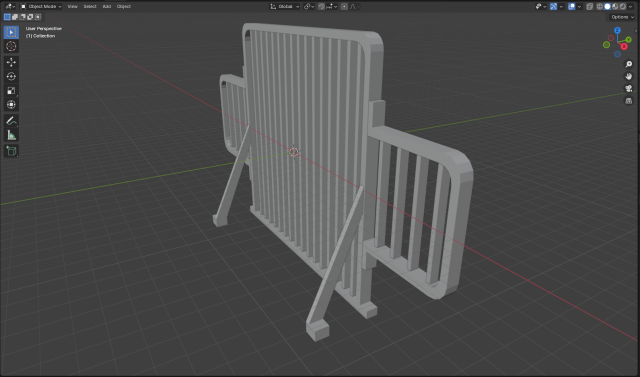Viewport: 640px width, 377px height.
Task: Click the 3D cursor at the origin
Action: click(293, 152)
